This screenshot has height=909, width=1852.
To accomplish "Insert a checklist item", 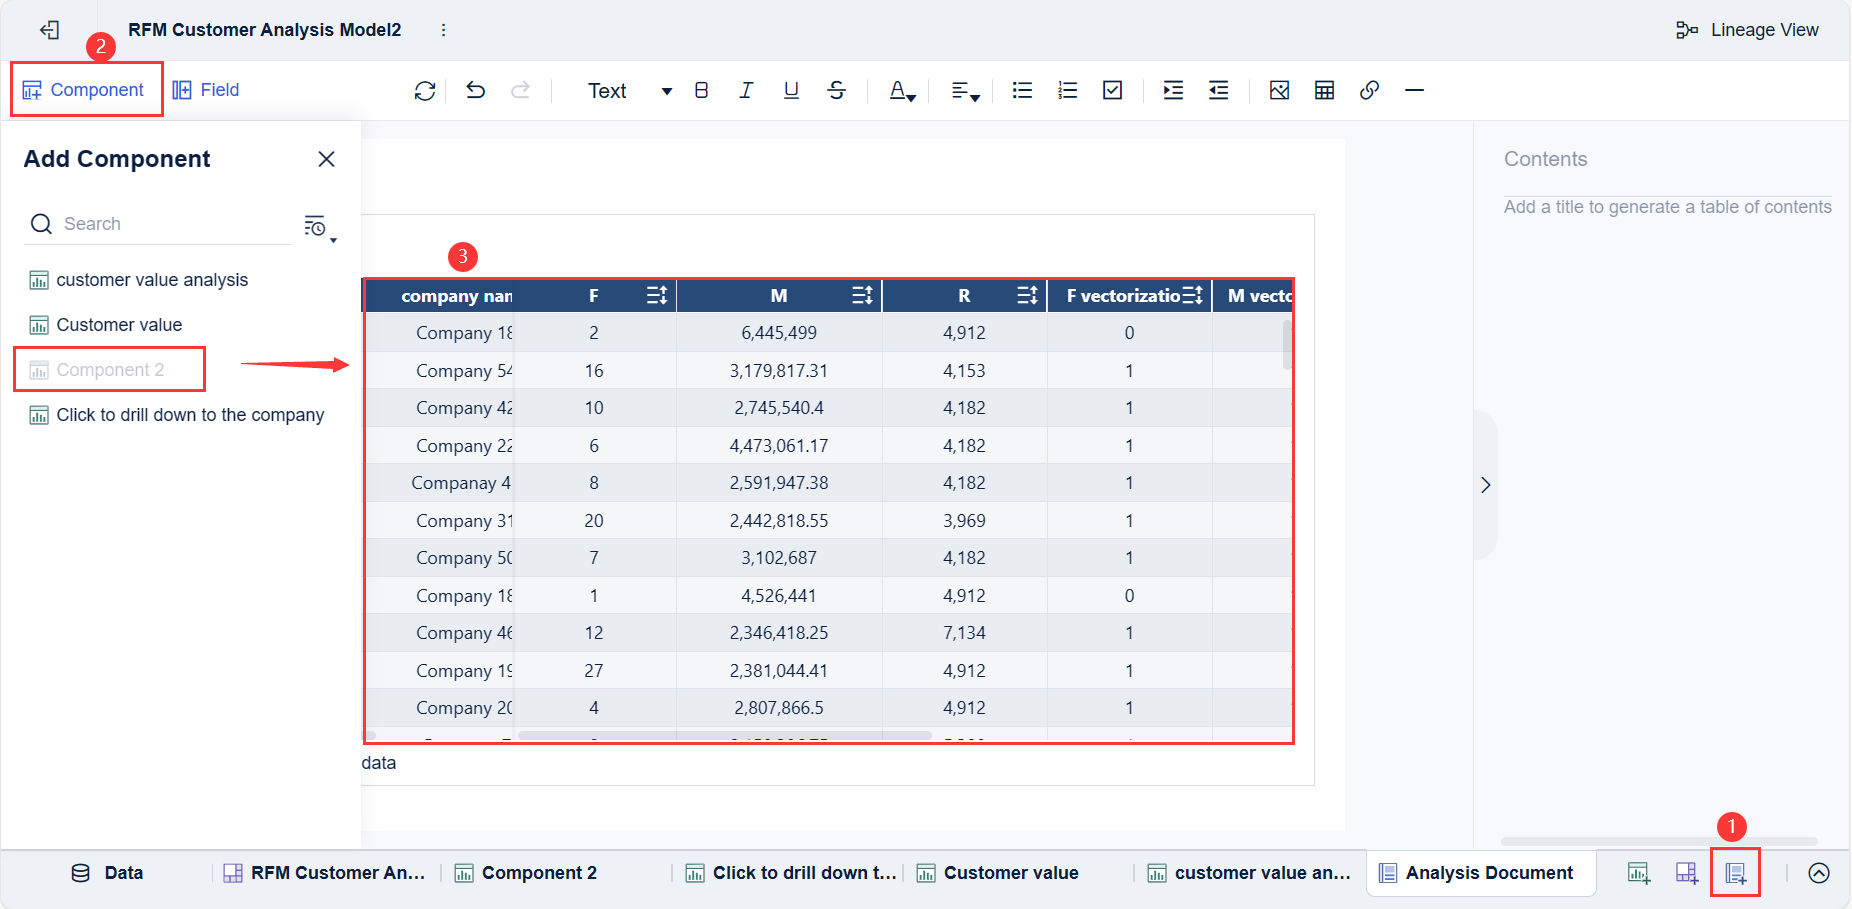I will [1112, 90].
